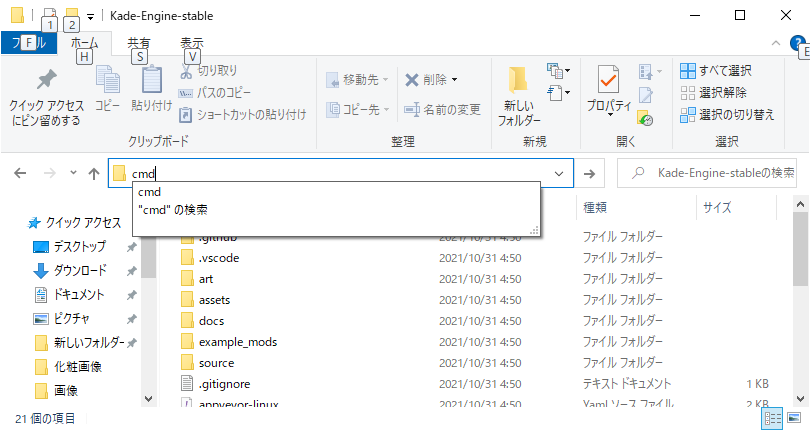Expand address bar history dropdown

(x=559, y=174)
